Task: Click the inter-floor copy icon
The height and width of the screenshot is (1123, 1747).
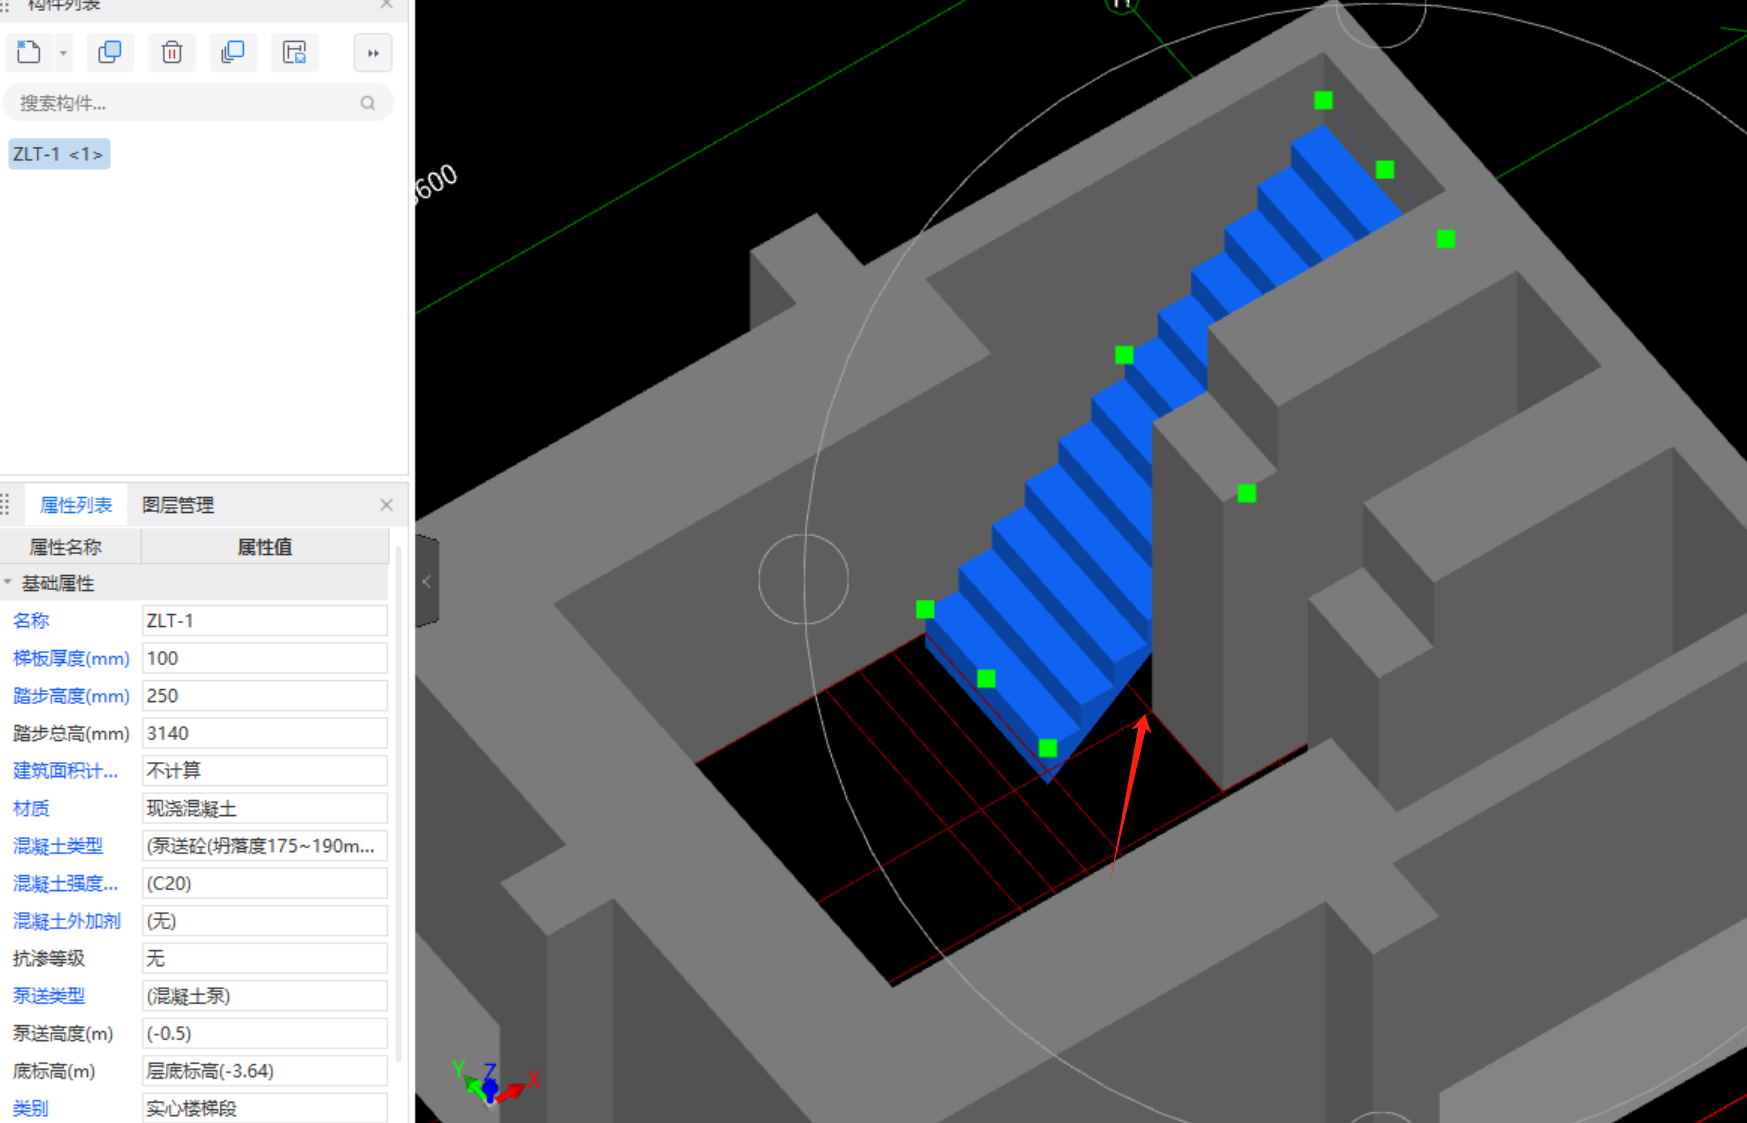Action: [233, 52]
